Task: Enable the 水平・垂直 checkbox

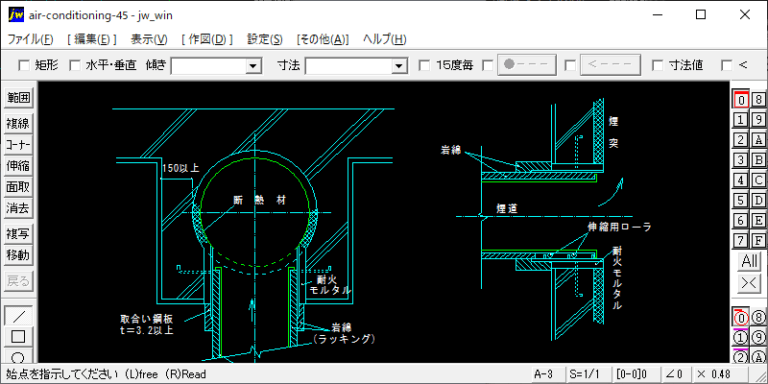Action: (74, 65)
